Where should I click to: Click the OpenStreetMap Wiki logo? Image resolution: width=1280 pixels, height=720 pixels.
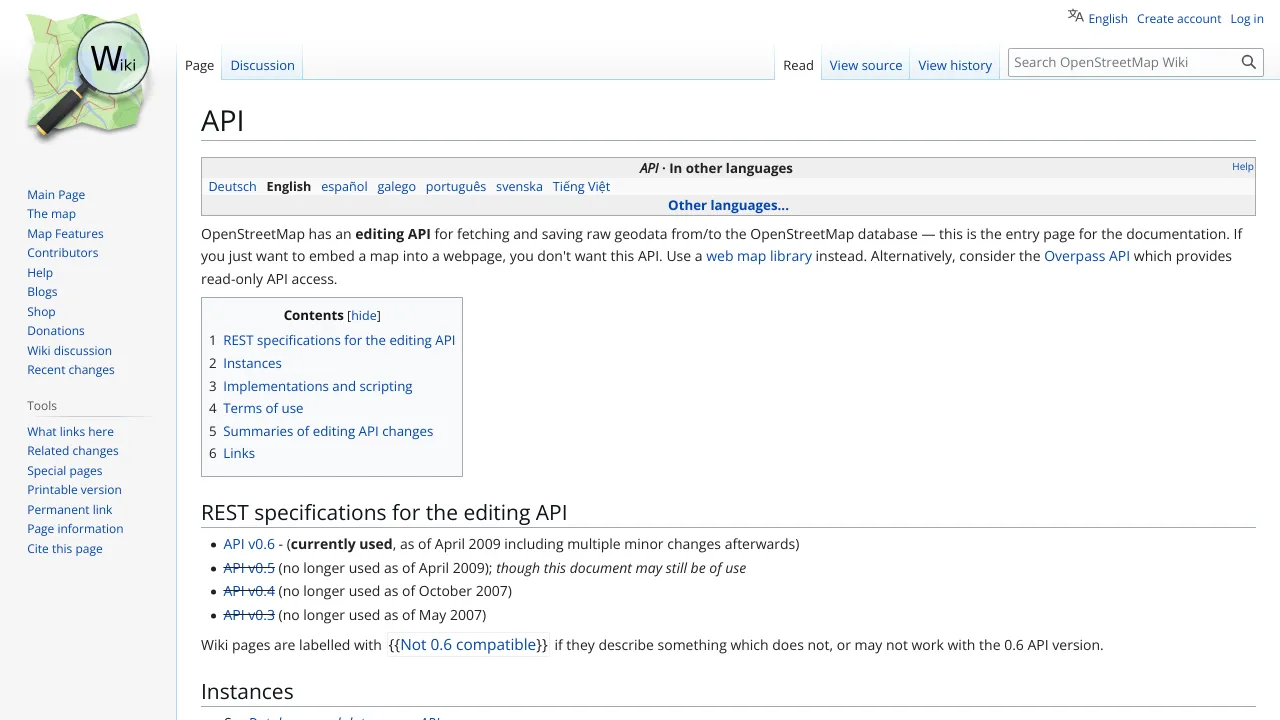88,75
